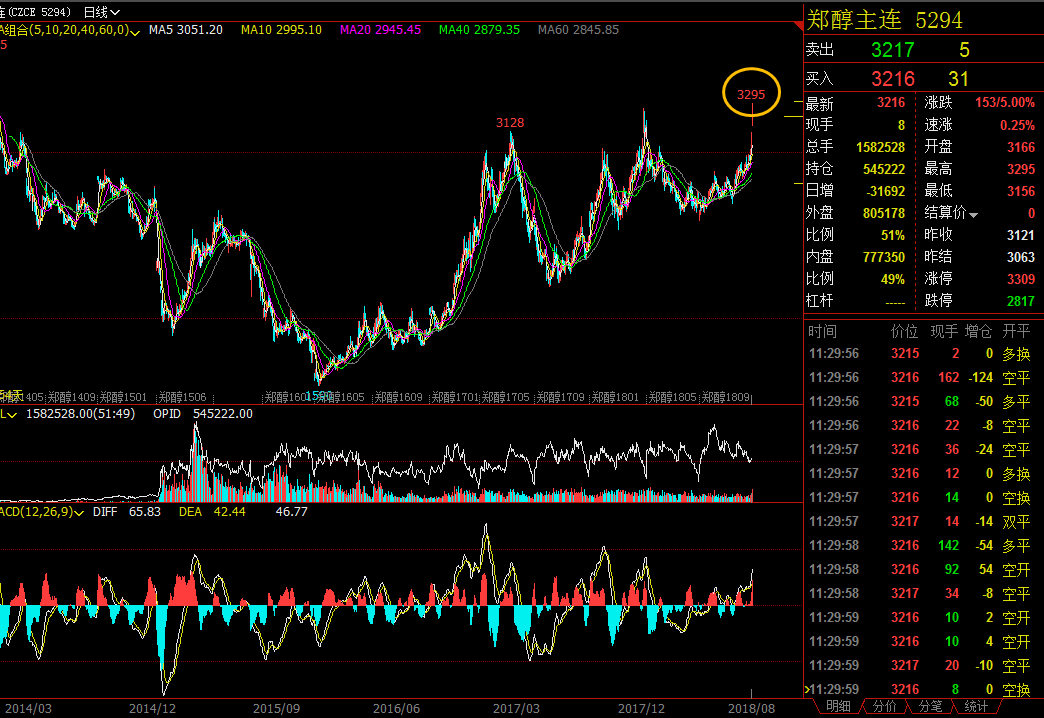Select the 统计 tab
Viewport: 1044px width, 718px height.
click(x=976, y=707)
